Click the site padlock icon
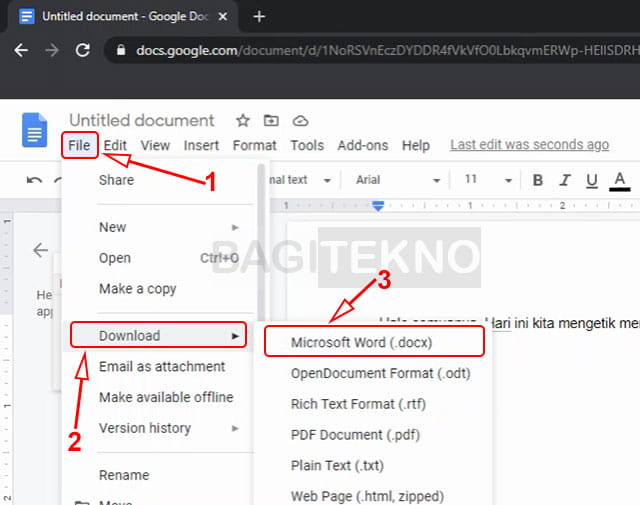The height and width of the screenshot is (505, 640). (121, 50)
